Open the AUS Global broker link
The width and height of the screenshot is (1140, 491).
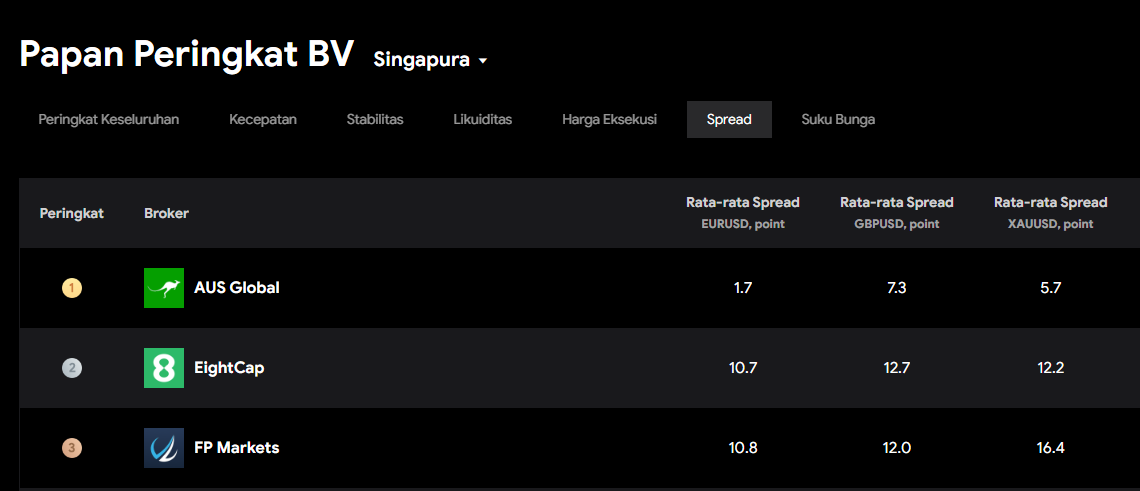(237, 288)
